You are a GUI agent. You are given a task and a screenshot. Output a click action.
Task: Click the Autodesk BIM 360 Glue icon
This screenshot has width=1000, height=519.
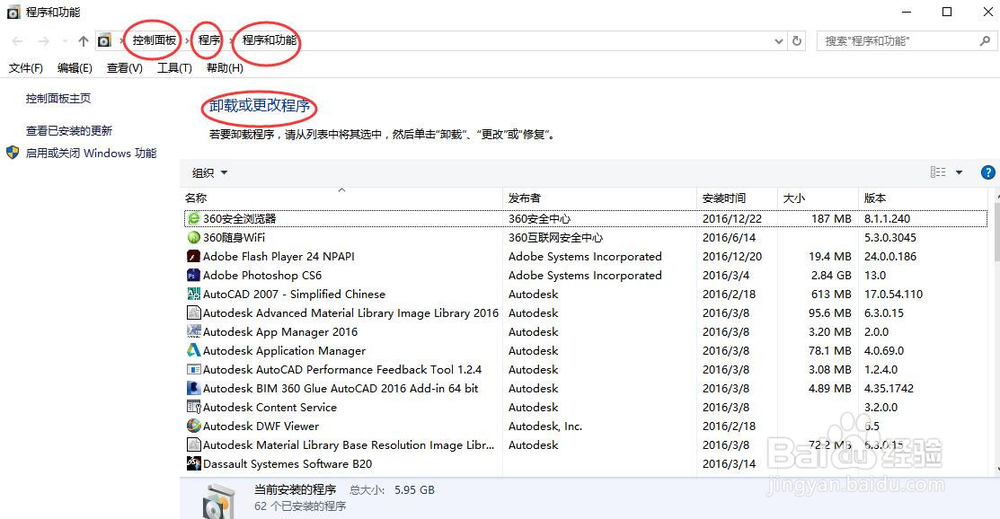(194, 388)
